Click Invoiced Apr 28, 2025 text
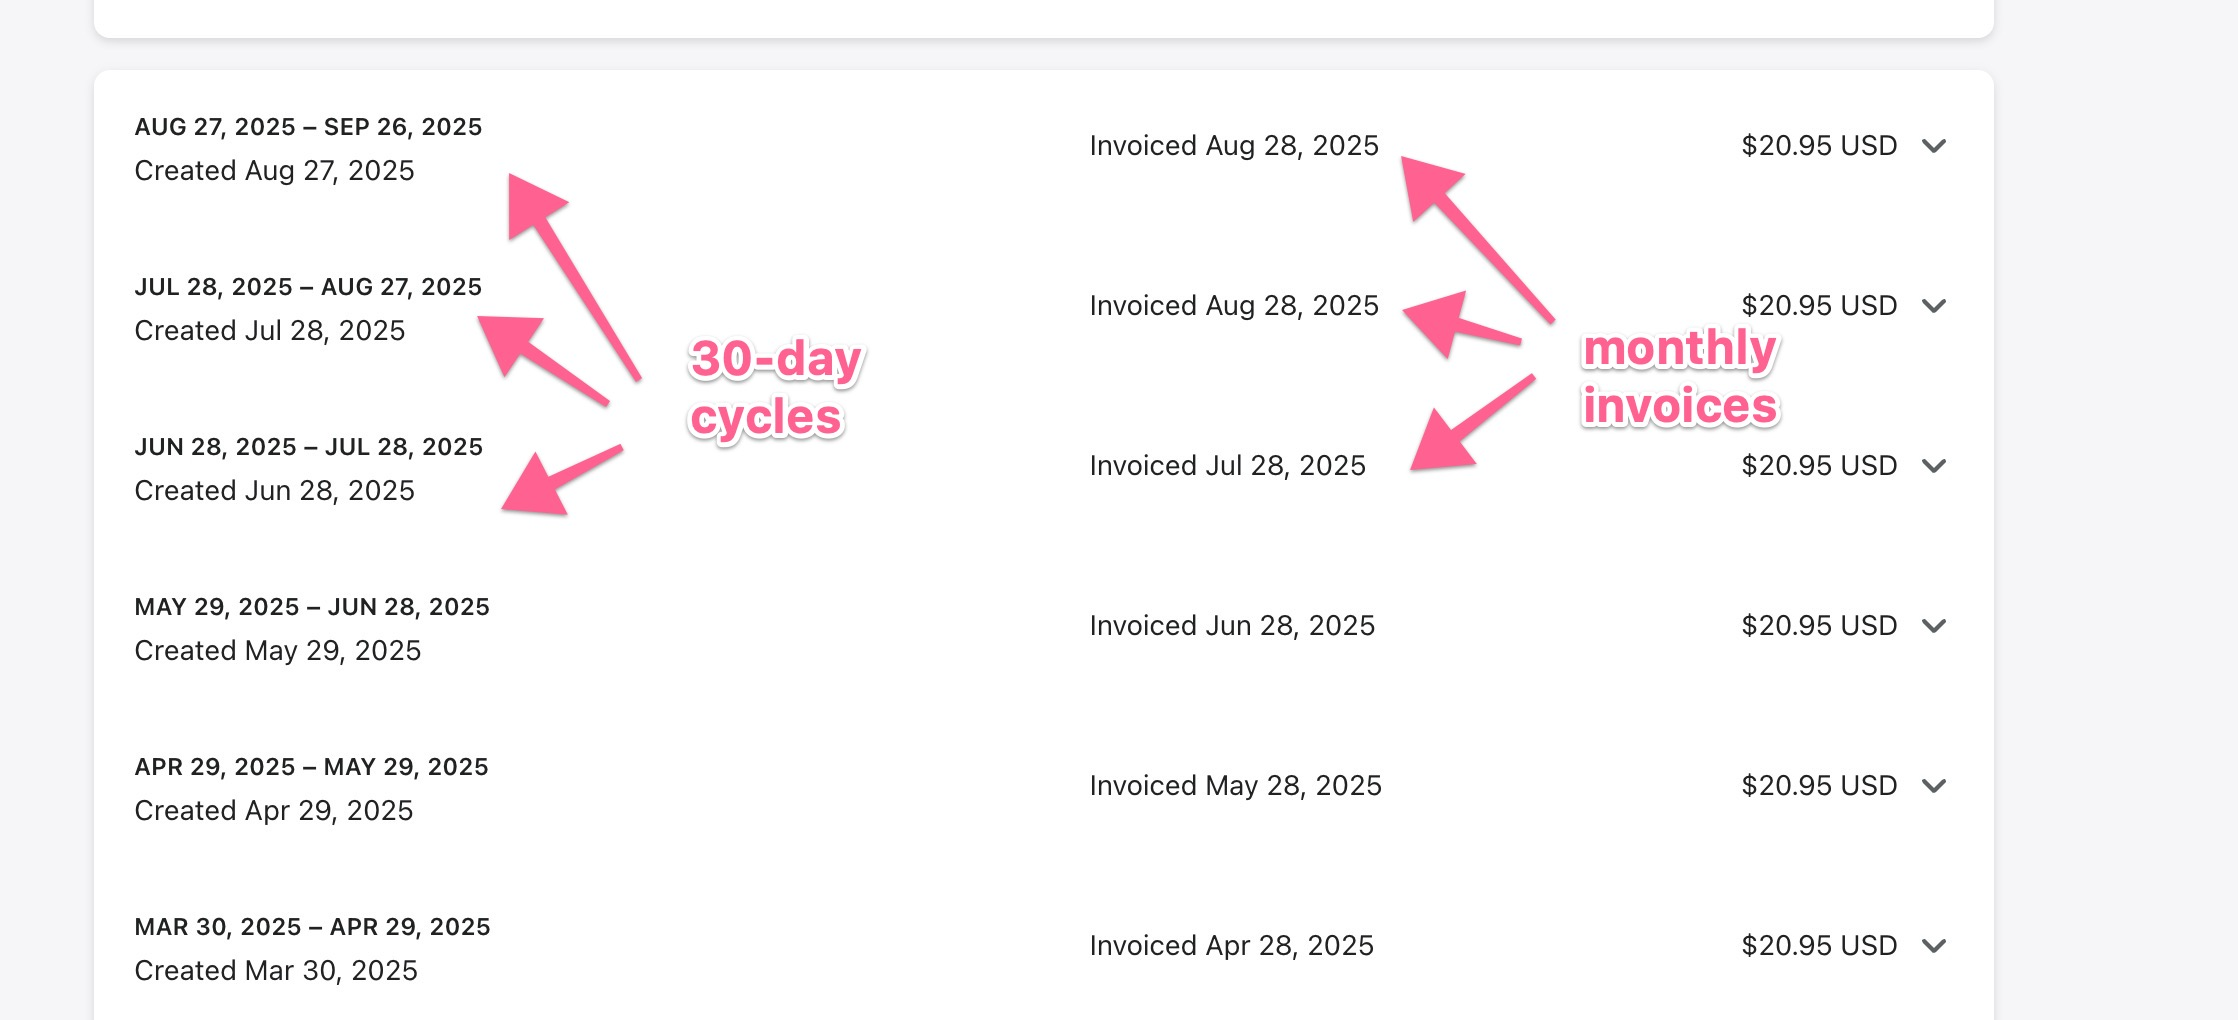 1231,946
